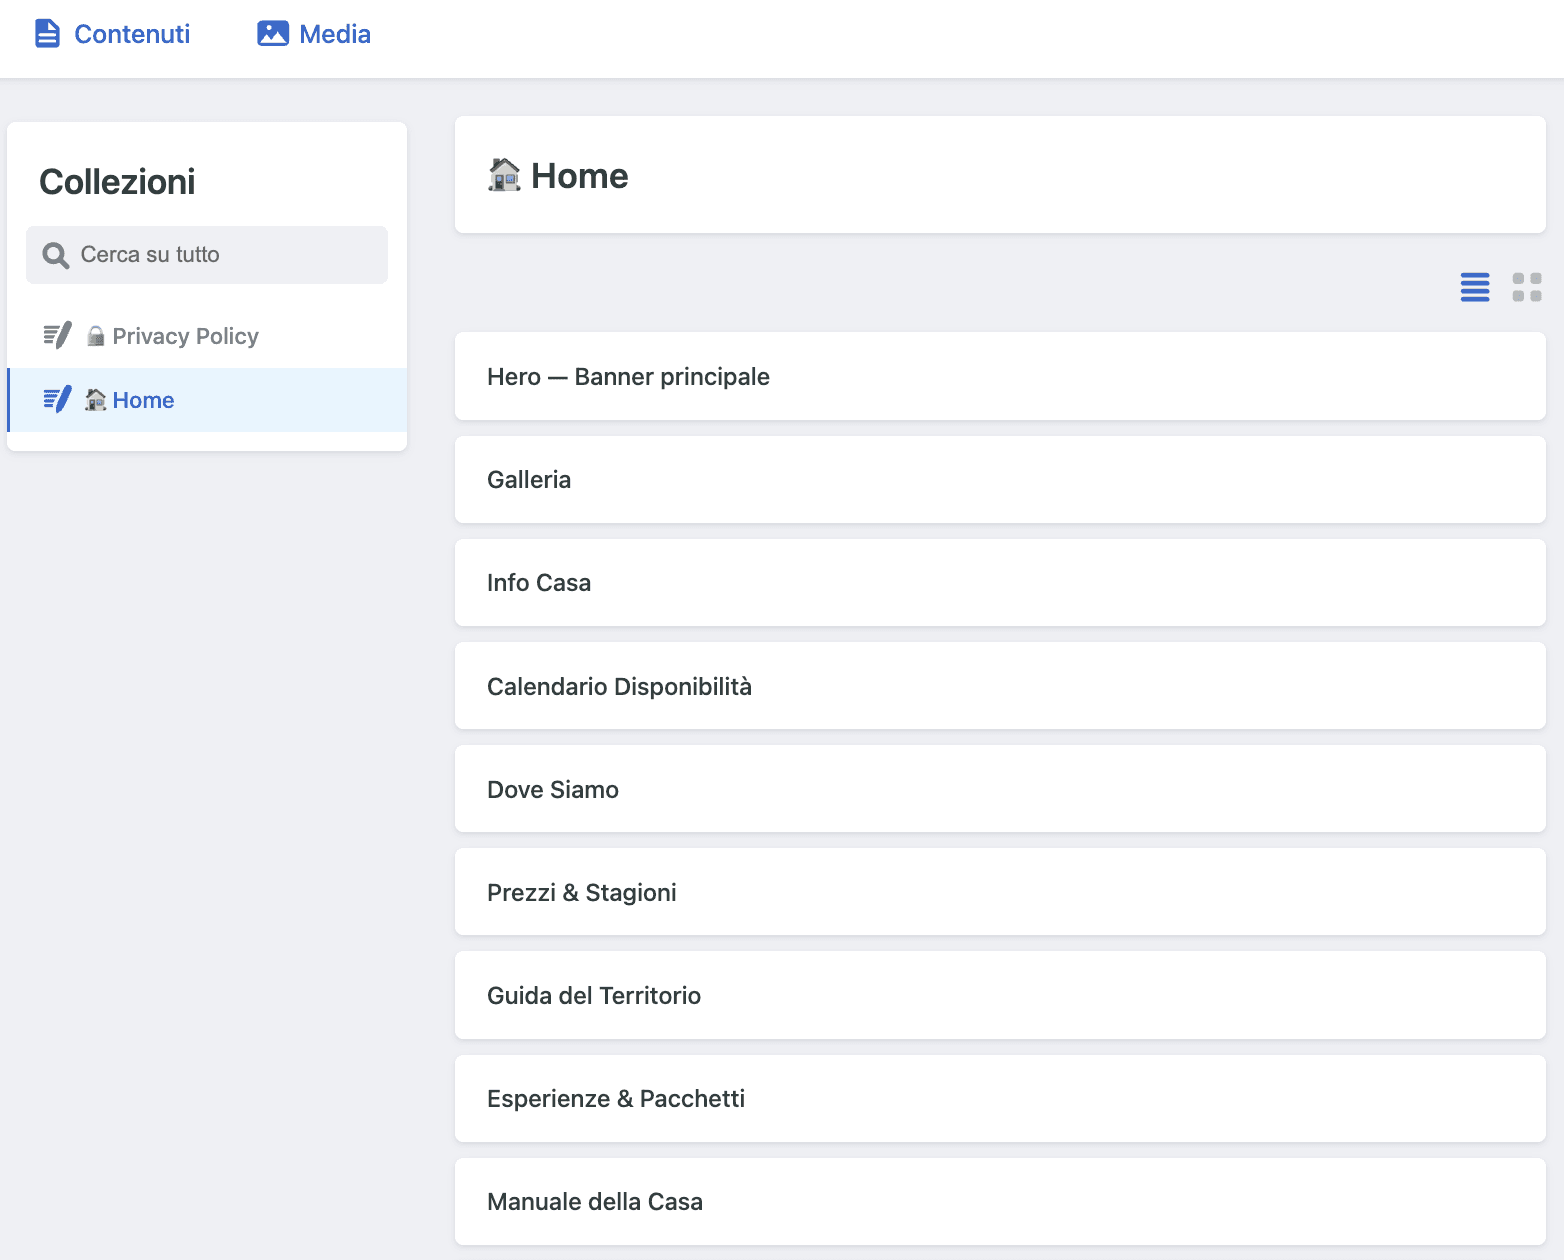This screenshot has width=1564, height=1260.
Task: Click the edit icon beside Privacy Policy
Action: [57, 336]
